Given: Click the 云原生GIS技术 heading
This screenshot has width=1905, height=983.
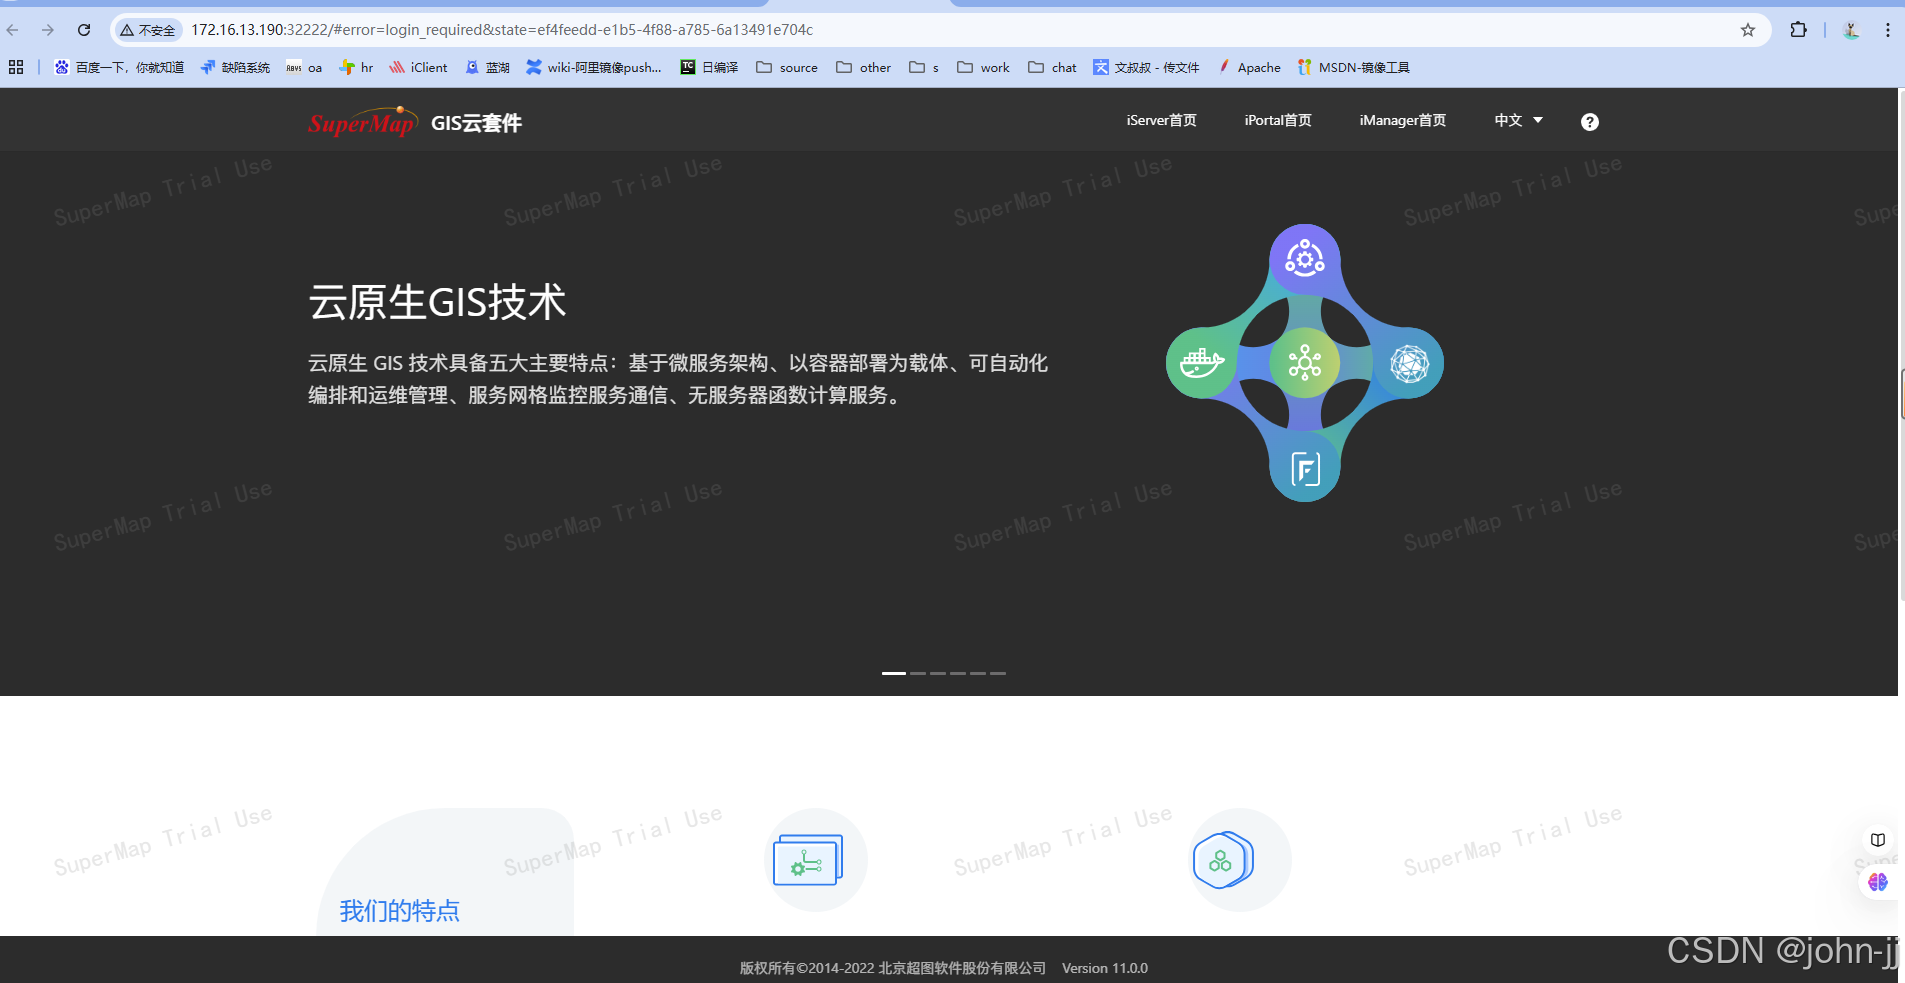Looking at the screenshot, I should point(437,302).
